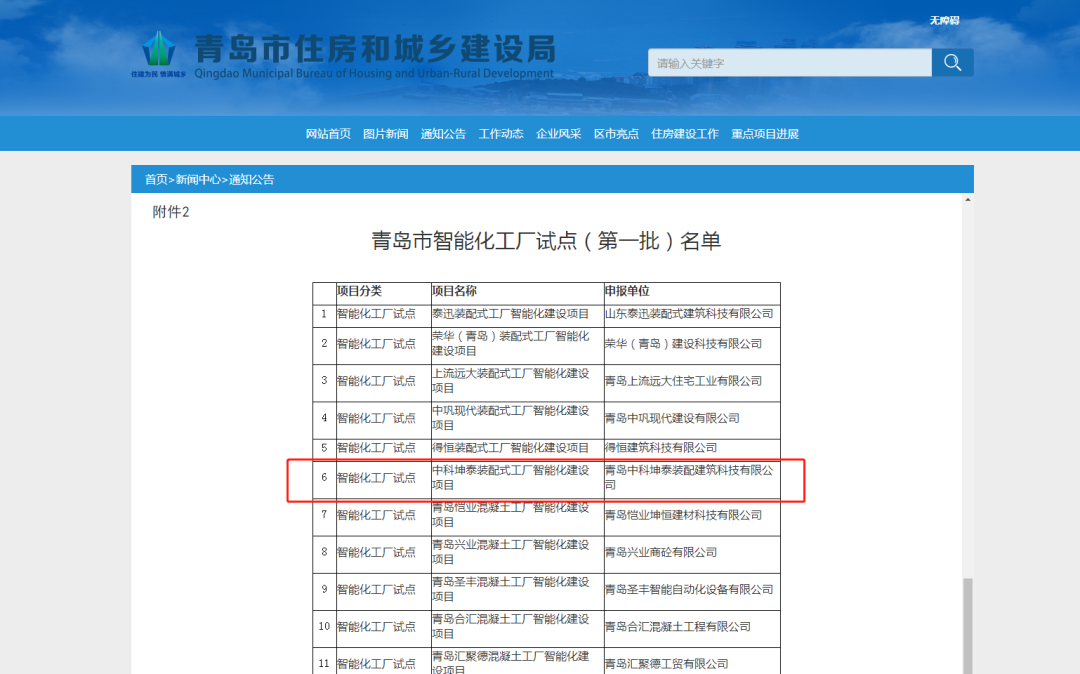Open the 图片新闻 menu item
This screenshot has width=1080, height=674.
[386, 134]
